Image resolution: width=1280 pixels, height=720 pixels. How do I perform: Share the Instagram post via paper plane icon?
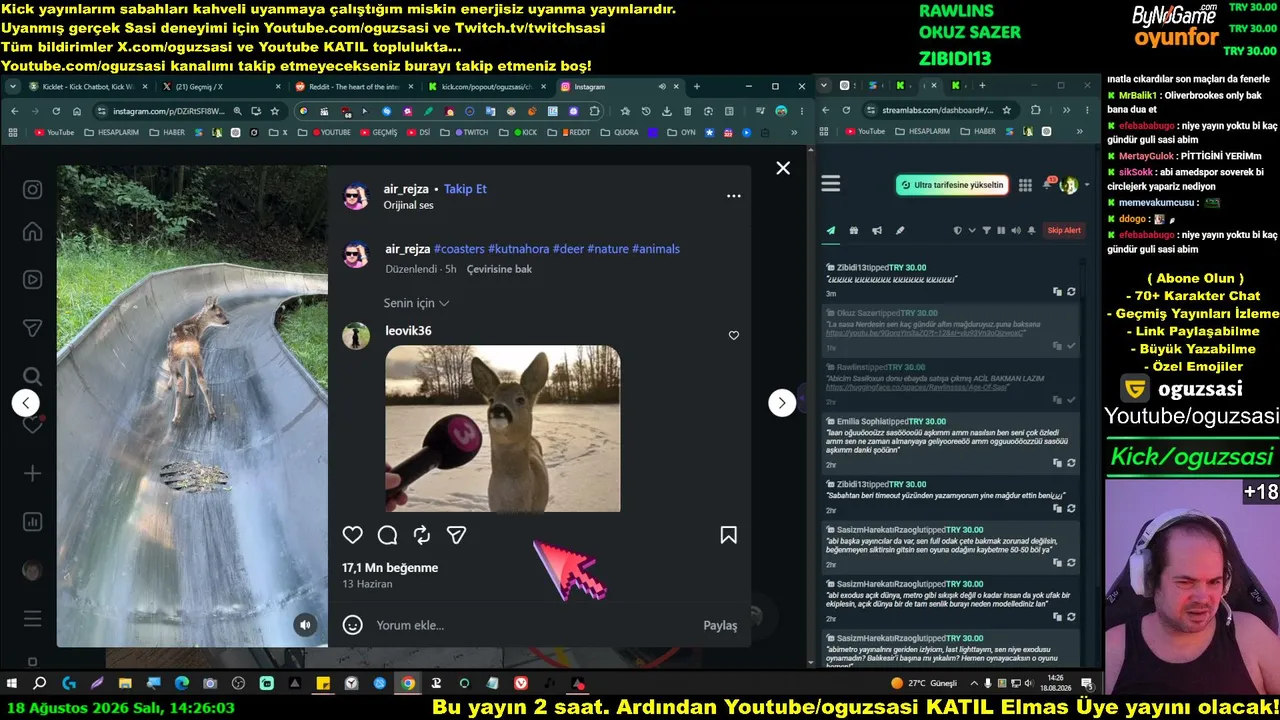pos(456,535)
